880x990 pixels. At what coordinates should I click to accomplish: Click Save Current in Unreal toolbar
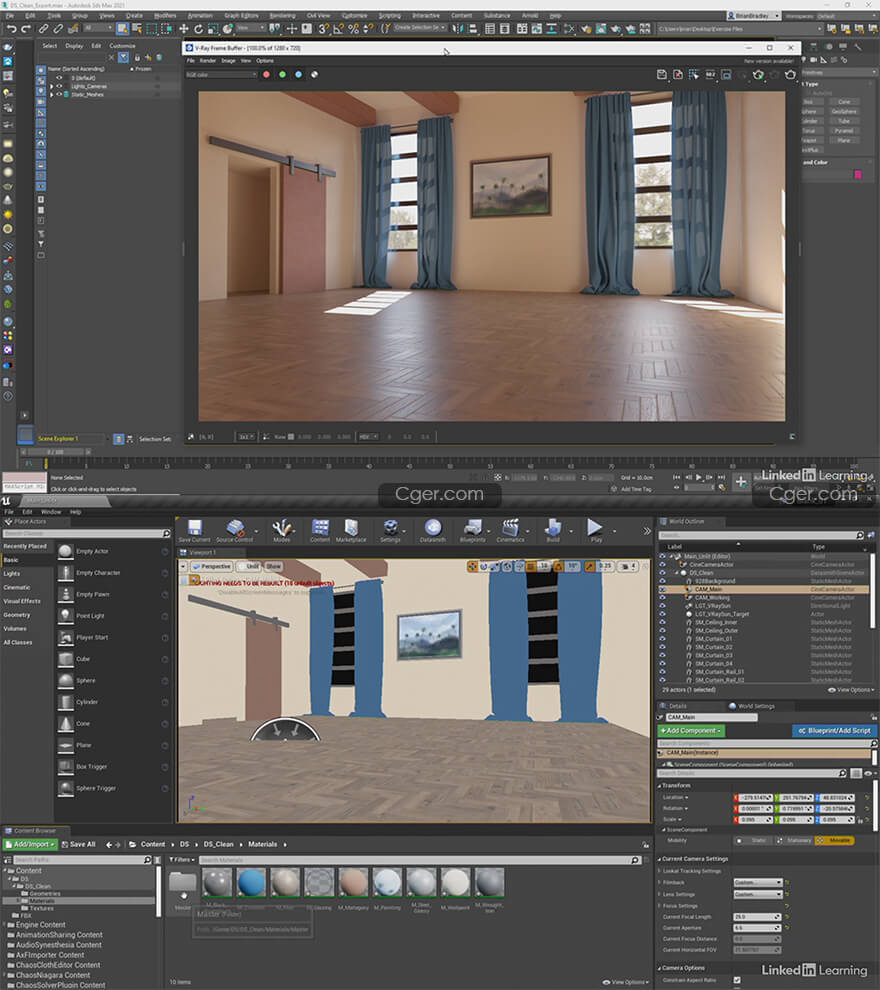click(194, 530)
